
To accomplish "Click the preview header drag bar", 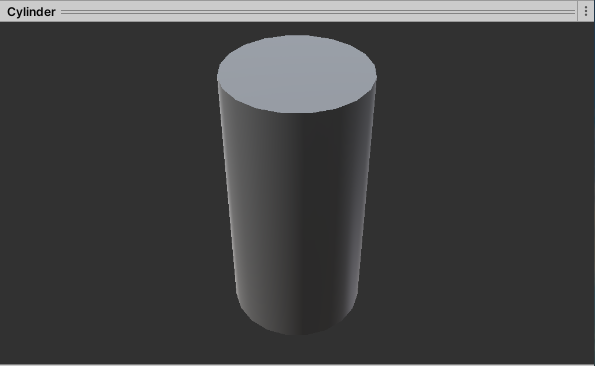I will pyautogui.click(x=318, y=12).
